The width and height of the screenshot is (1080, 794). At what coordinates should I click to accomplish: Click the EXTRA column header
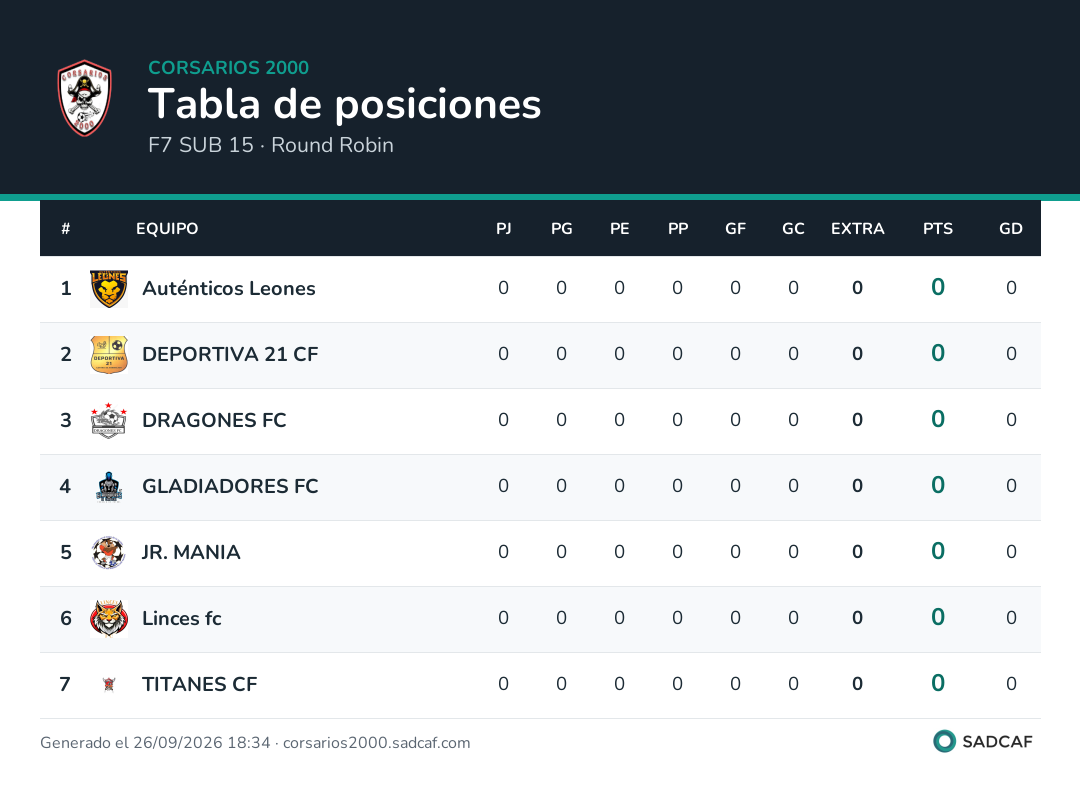(857, 229)
